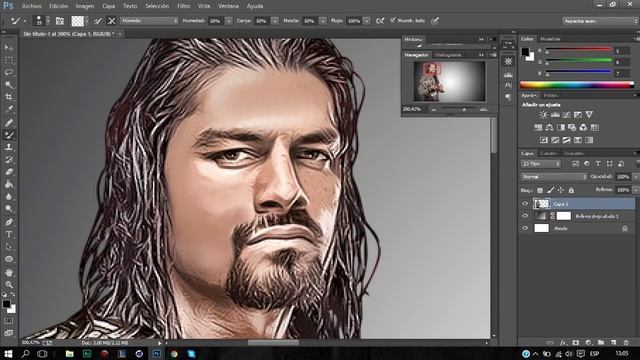Open the Carga value dropdown arrow

pos(275,21)
